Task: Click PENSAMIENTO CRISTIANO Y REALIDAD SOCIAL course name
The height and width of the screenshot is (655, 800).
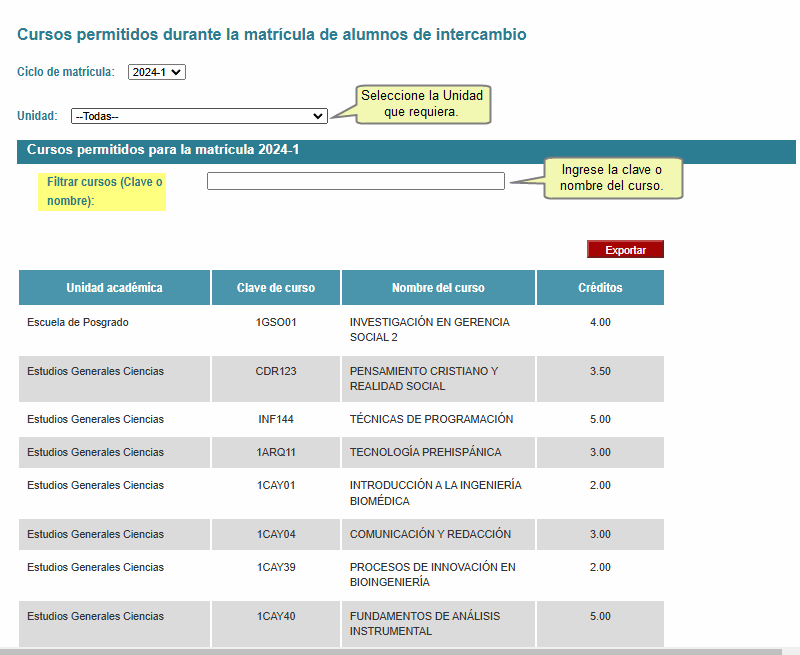Action: [x=424, y=379]
